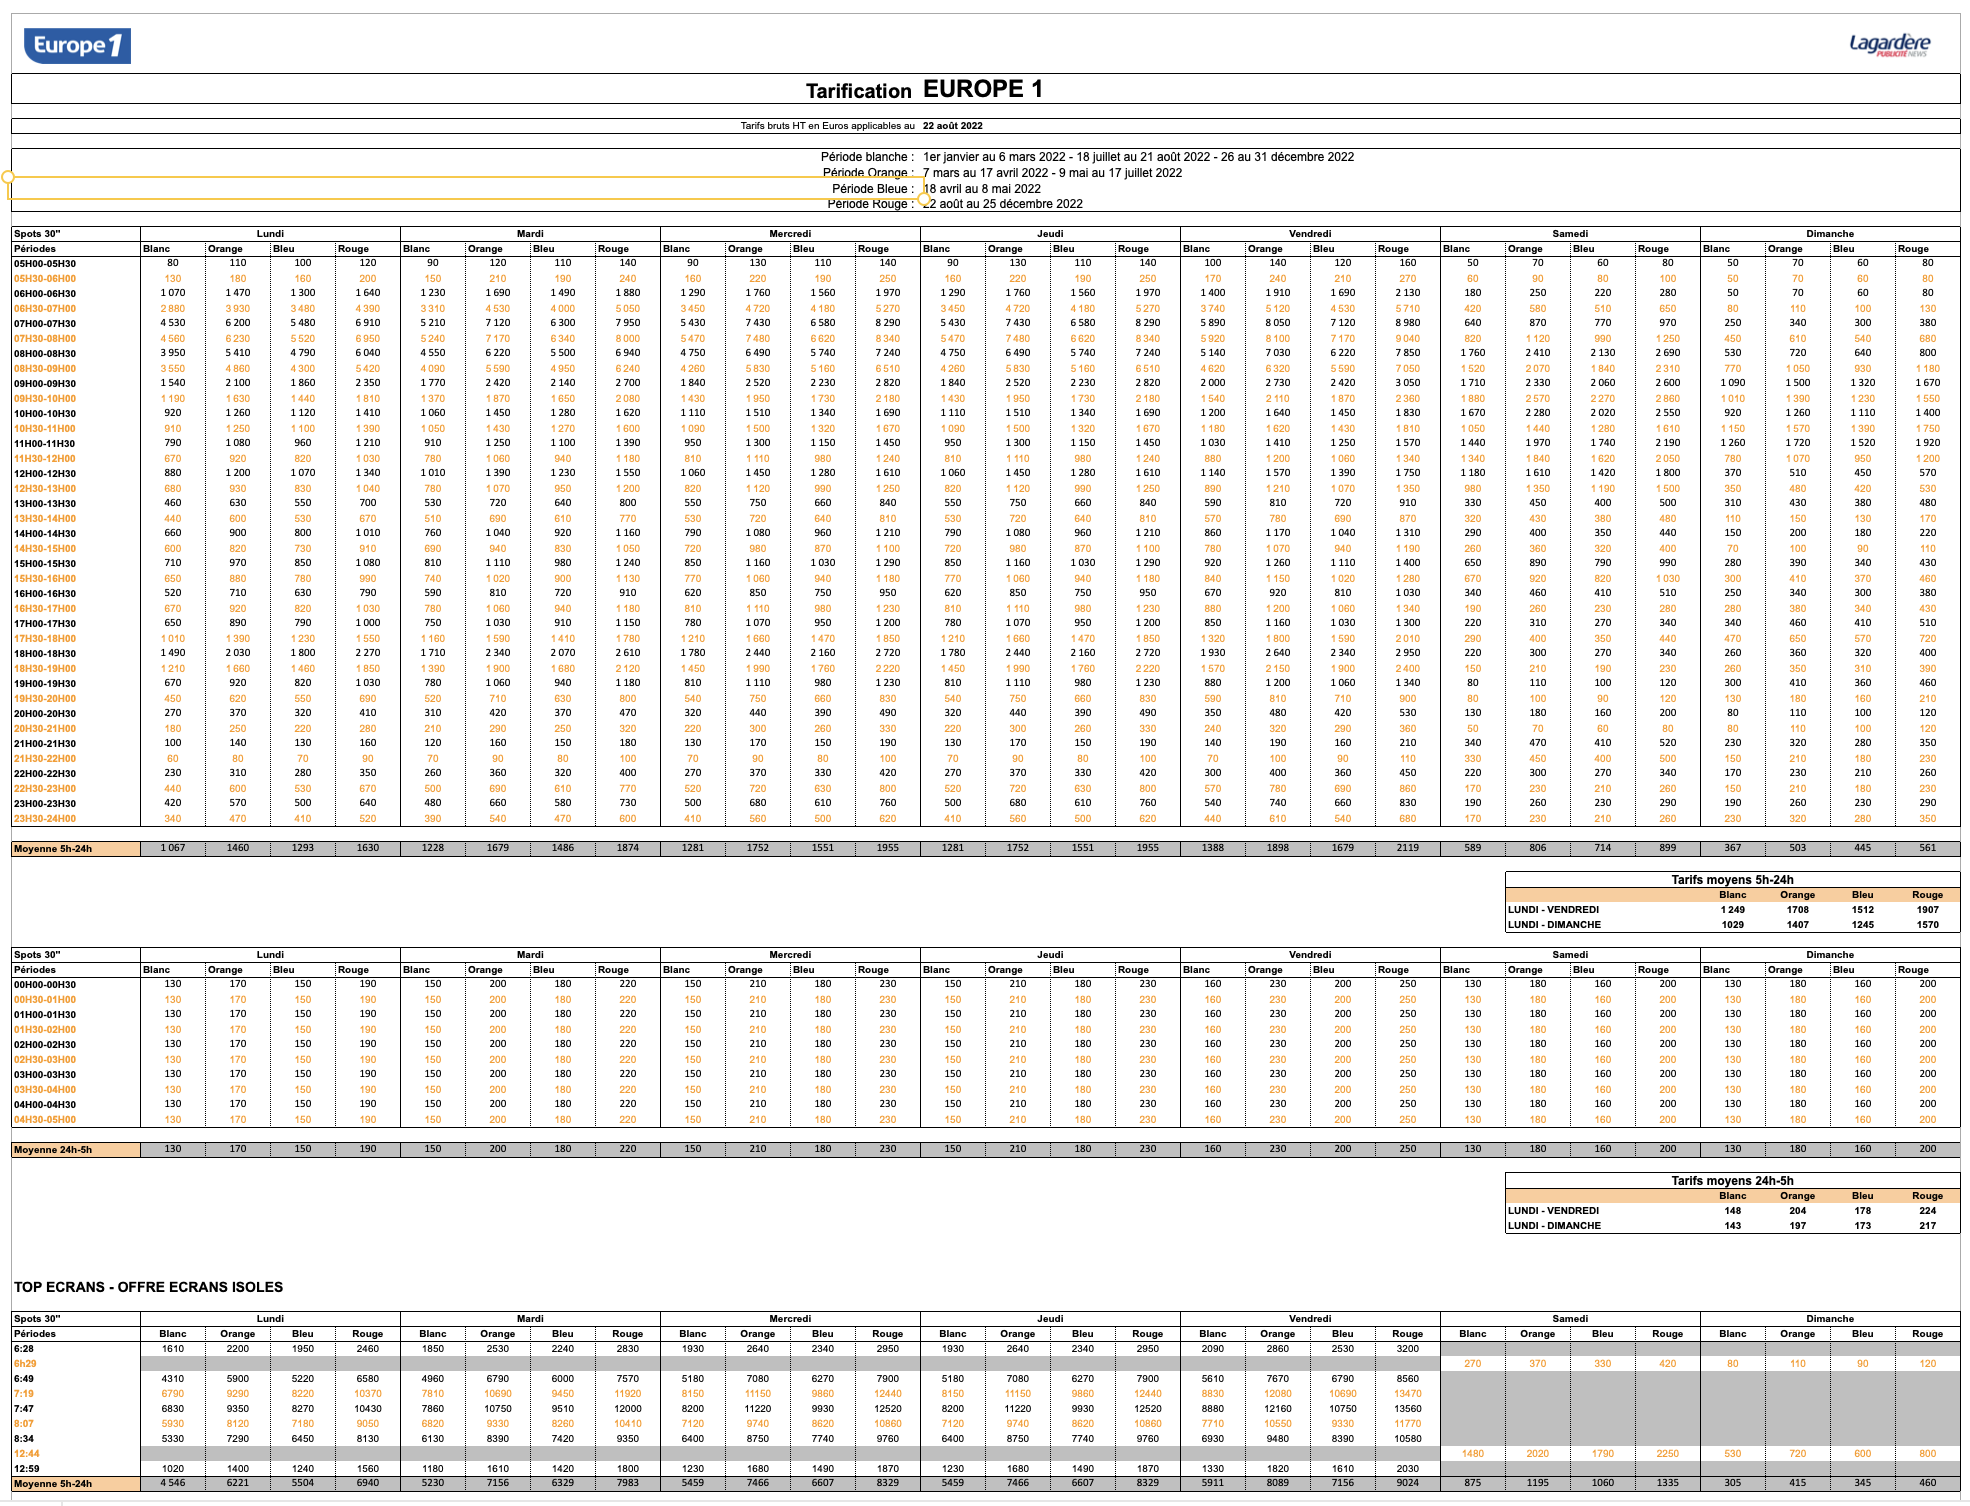Select the "Période Rouge :" label
The height and width of the screenshot is (1506, 1970).
pos(871,204)
